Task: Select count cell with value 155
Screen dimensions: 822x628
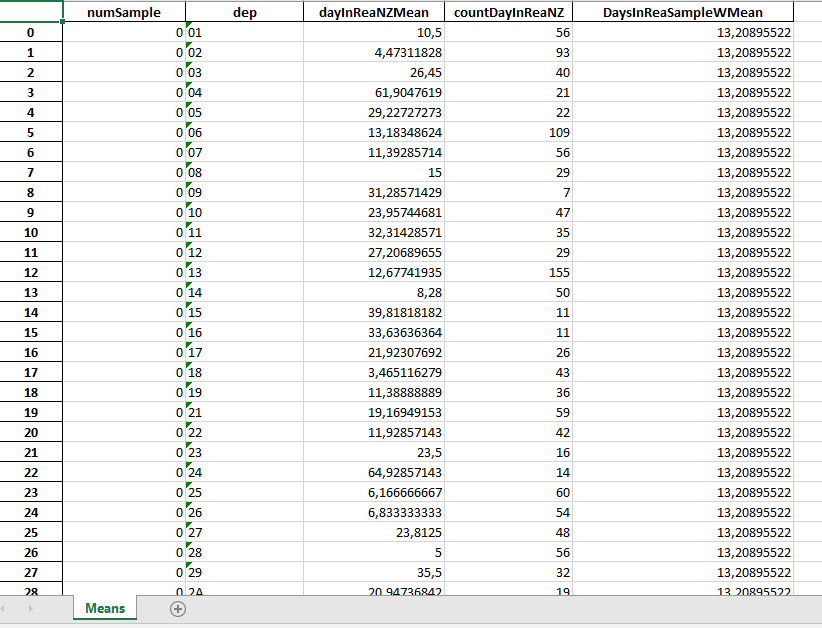Action: coord(509,273)
